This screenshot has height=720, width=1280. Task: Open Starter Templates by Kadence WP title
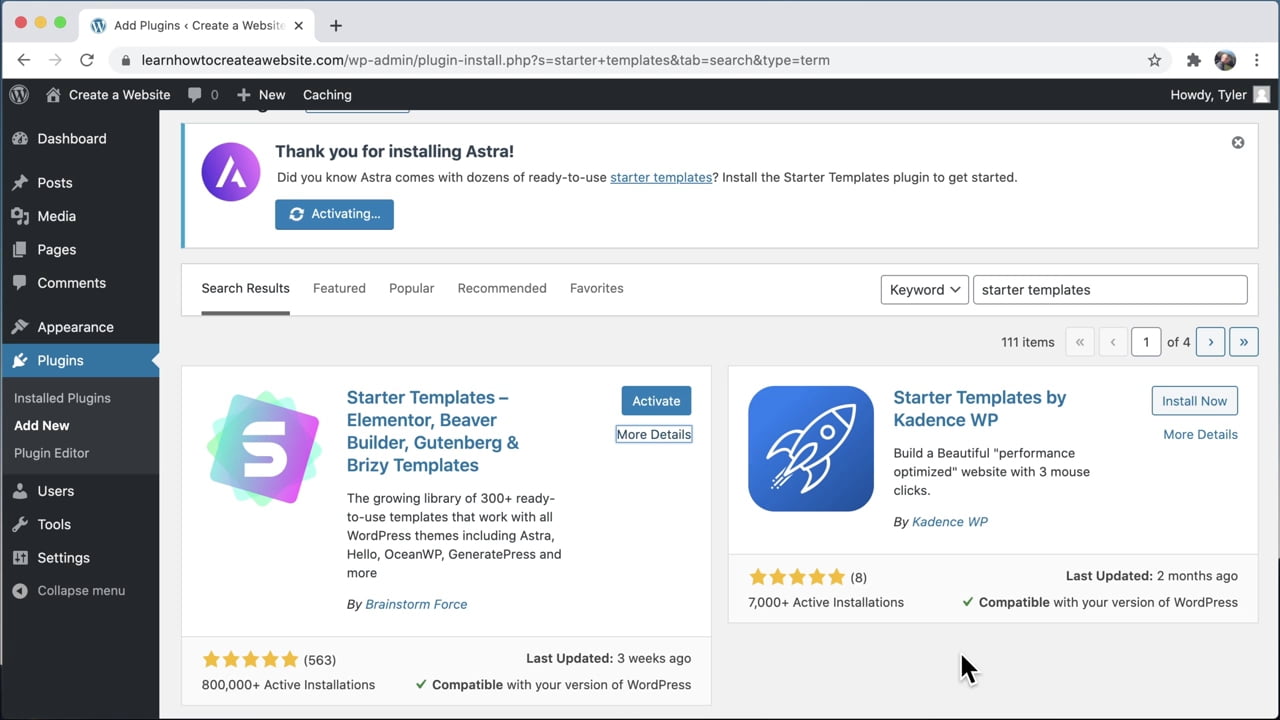[x=980, y=409]
